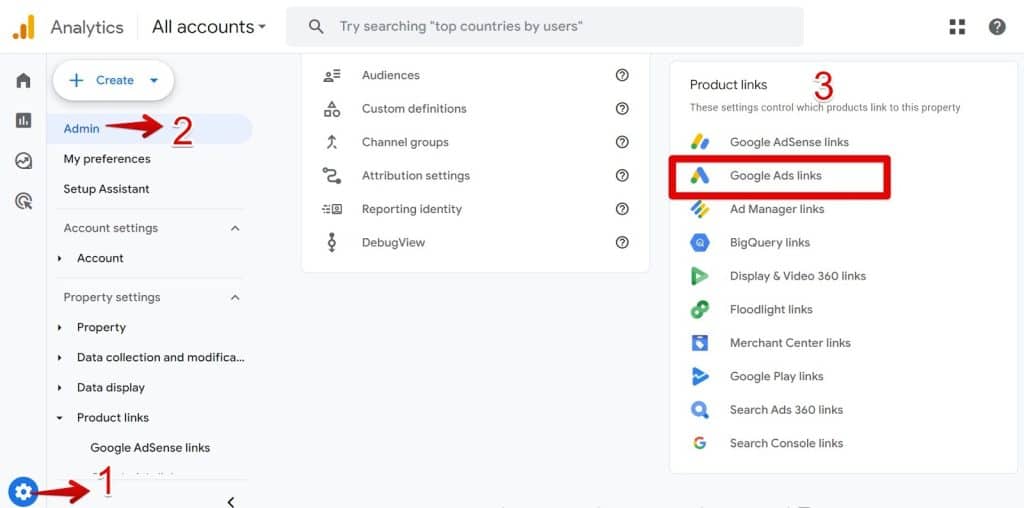Expand the Data display item
1024x508 pixels.
(59, 388)
